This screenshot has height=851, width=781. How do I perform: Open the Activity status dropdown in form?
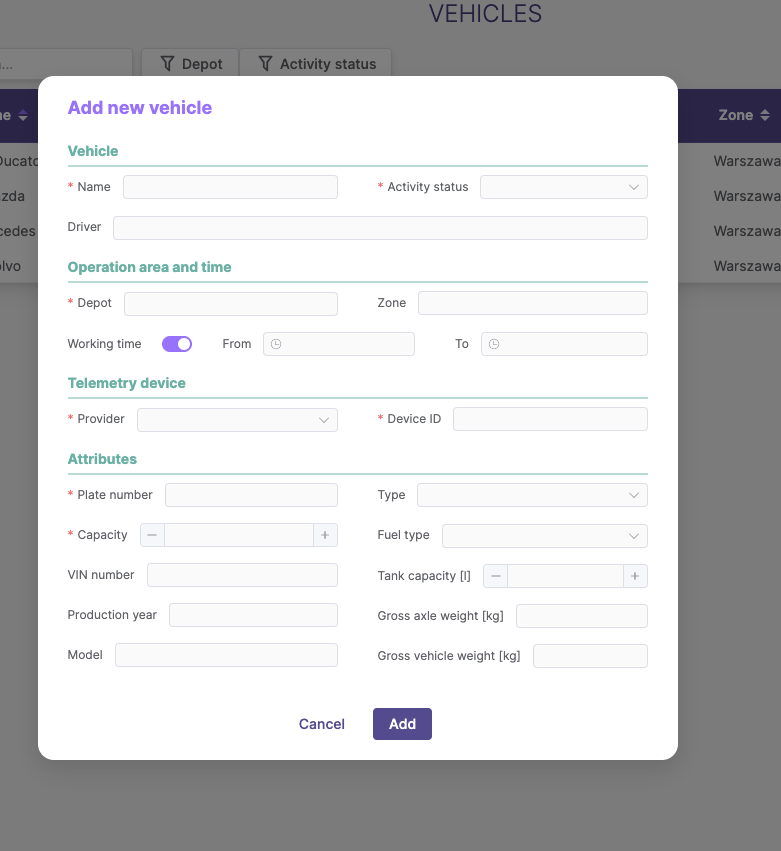(x=563, y=187)
